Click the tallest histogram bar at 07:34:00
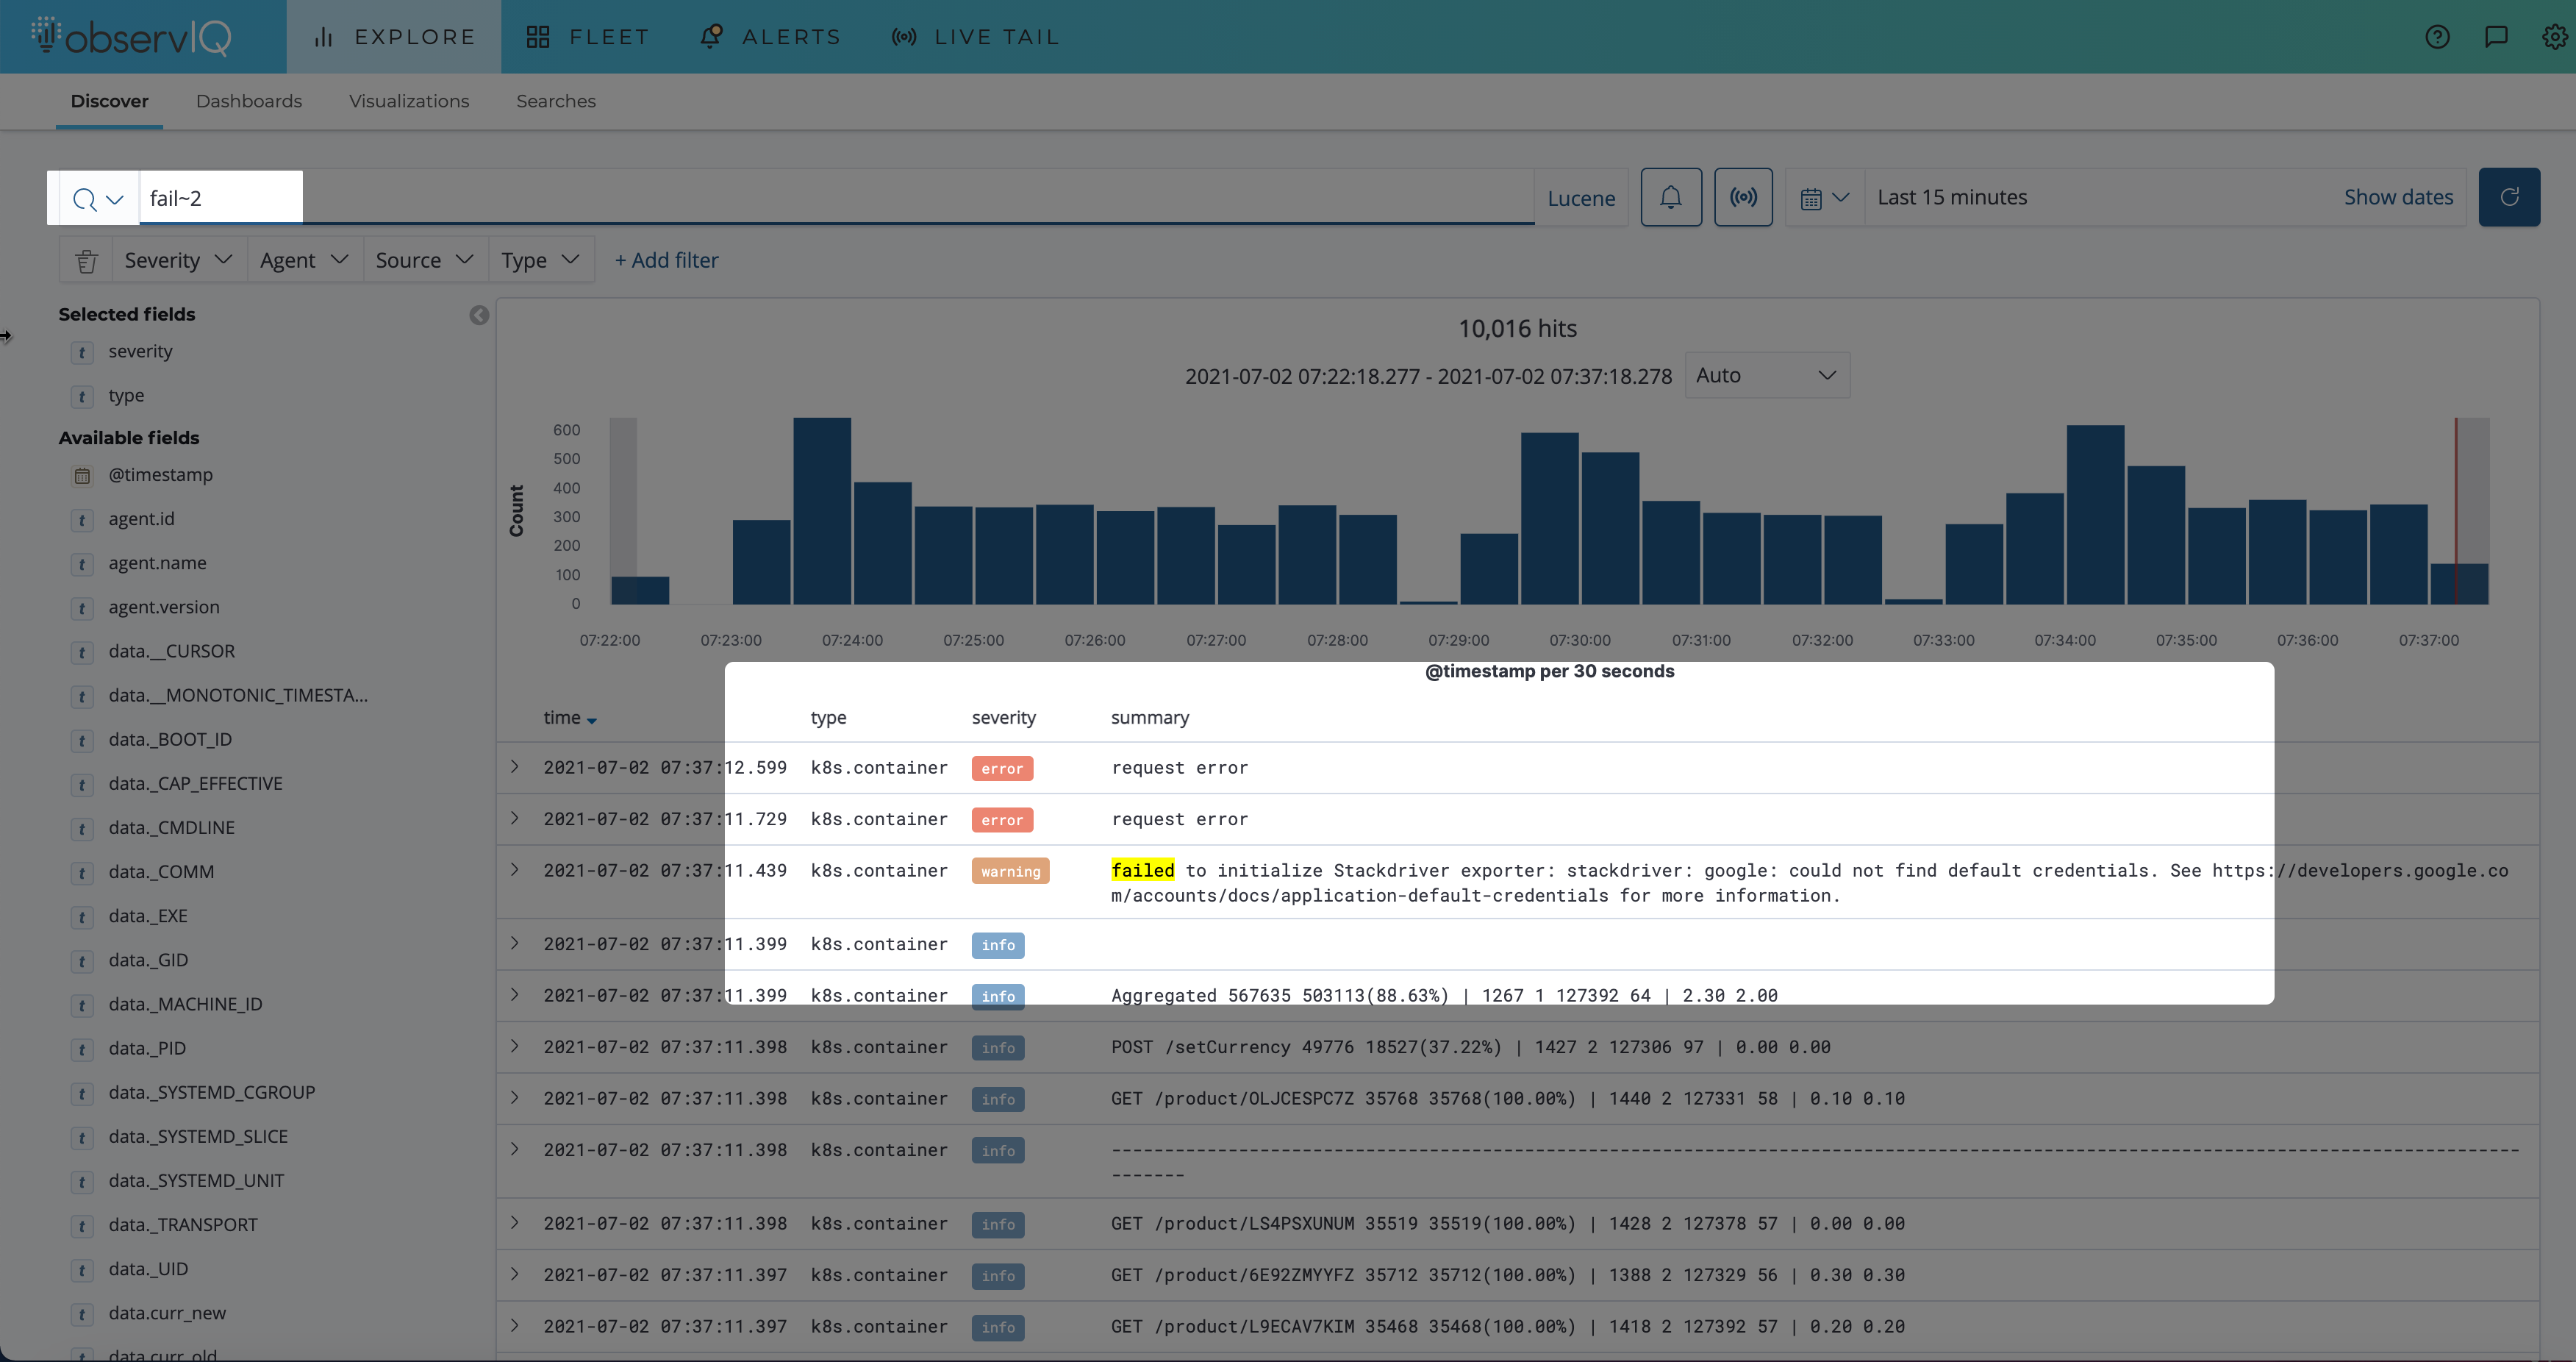 point(2095,515)
